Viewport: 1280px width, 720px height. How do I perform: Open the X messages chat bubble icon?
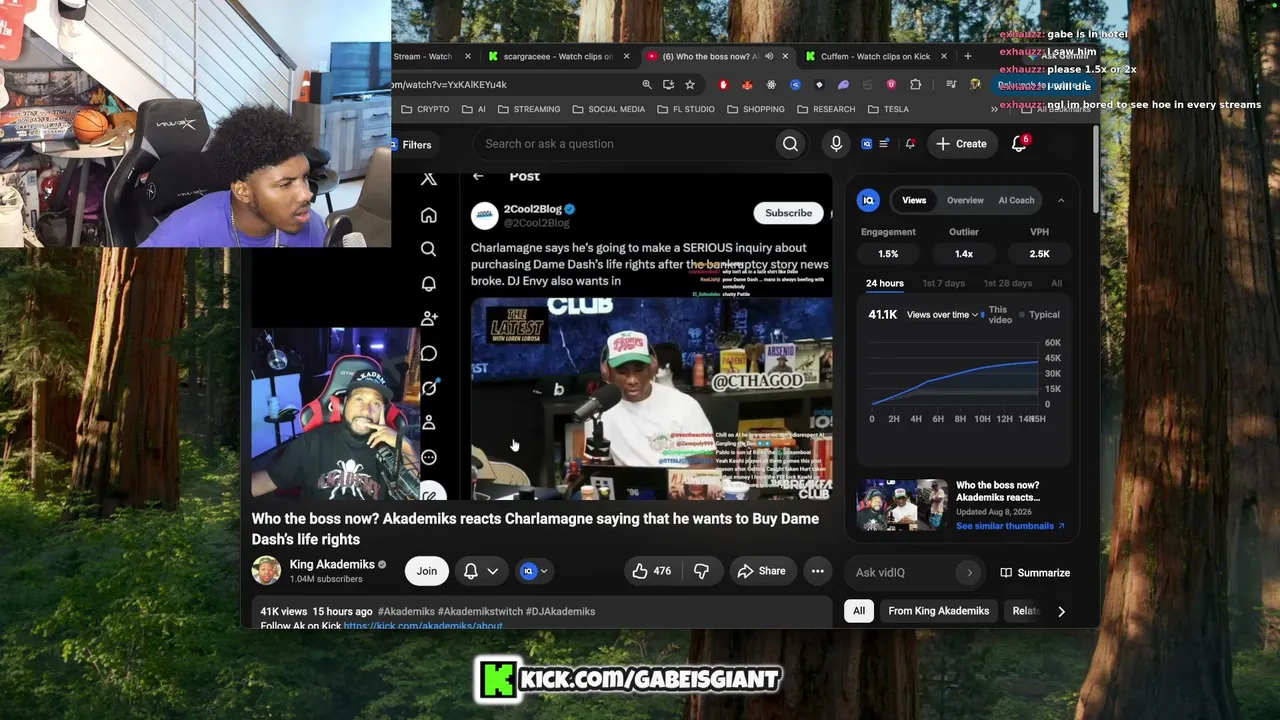(x=429, y=353)
